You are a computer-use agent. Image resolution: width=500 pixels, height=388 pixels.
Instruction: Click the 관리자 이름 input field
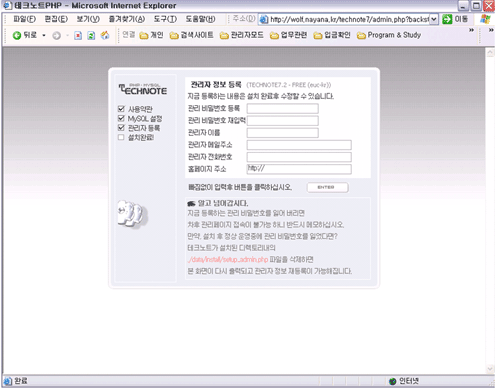tap(283, 133)
